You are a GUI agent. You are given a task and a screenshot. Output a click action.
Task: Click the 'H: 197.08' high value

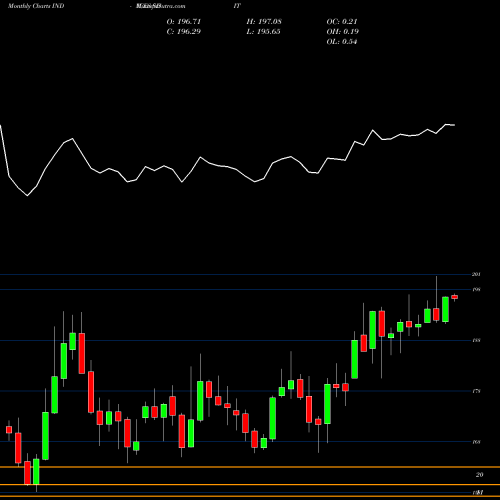[x=264, y=22]
